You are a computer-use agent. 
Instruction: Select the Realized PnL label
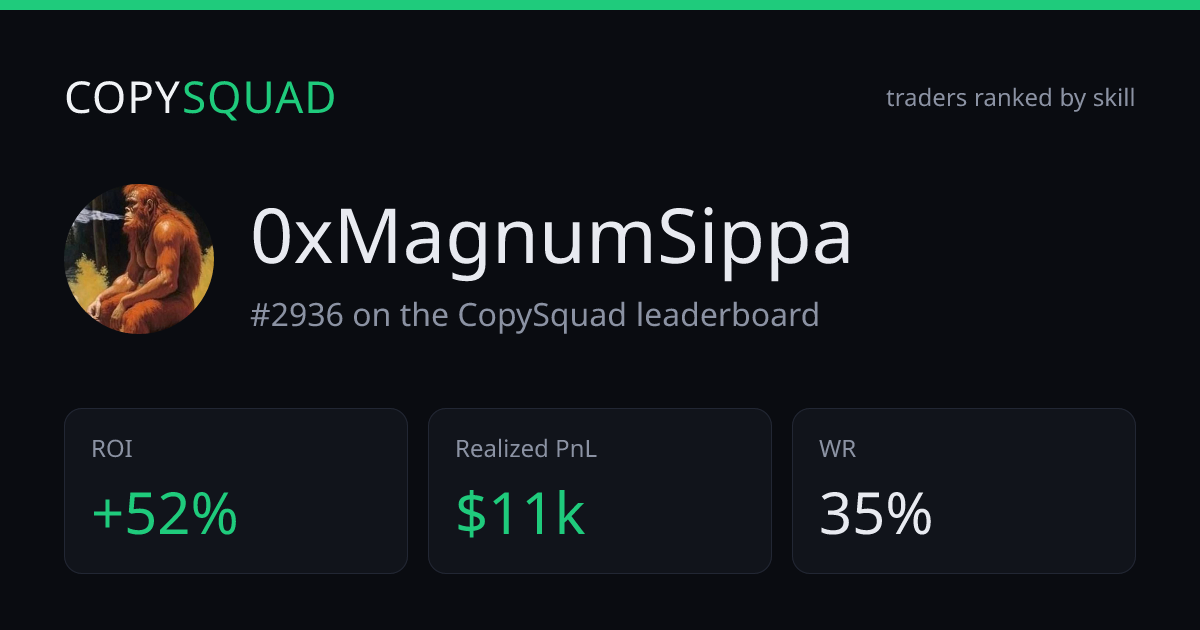point(526,449)
